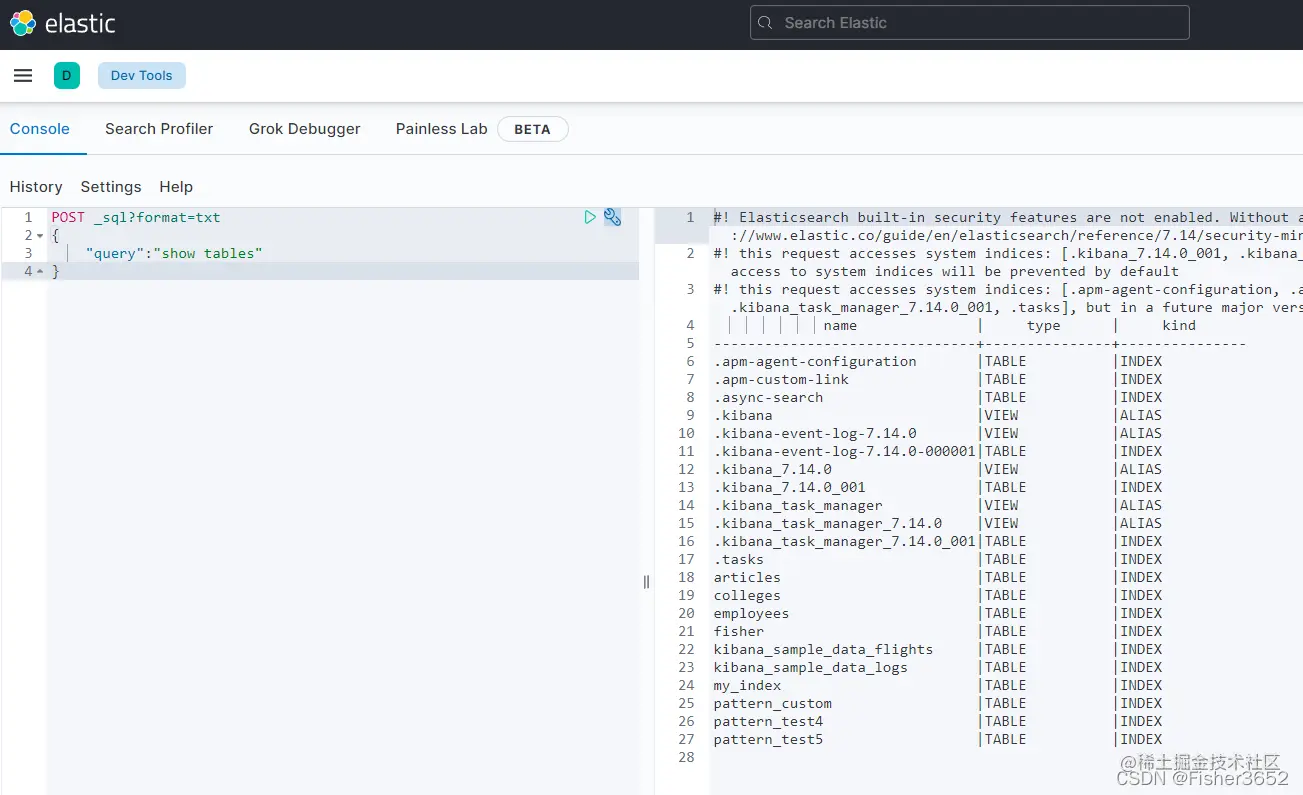
Task: Focus the Search Elastic field
Action: tap(969, 23)
